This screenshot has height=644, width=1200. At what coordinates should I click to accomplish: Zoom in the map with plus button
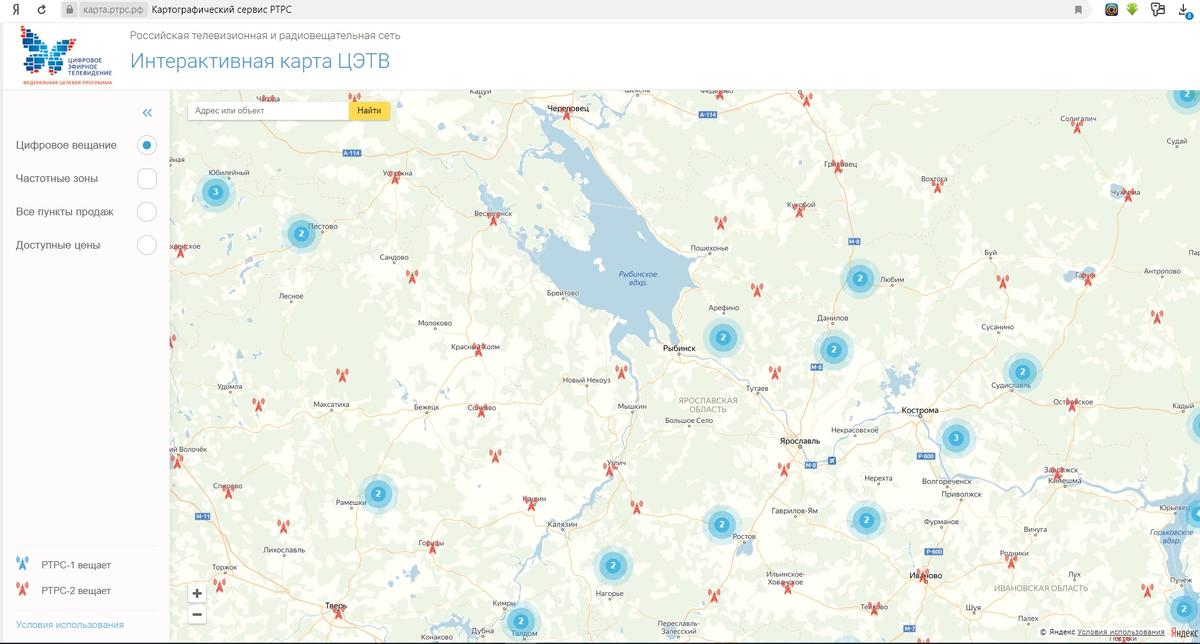(x=197, y=593)
